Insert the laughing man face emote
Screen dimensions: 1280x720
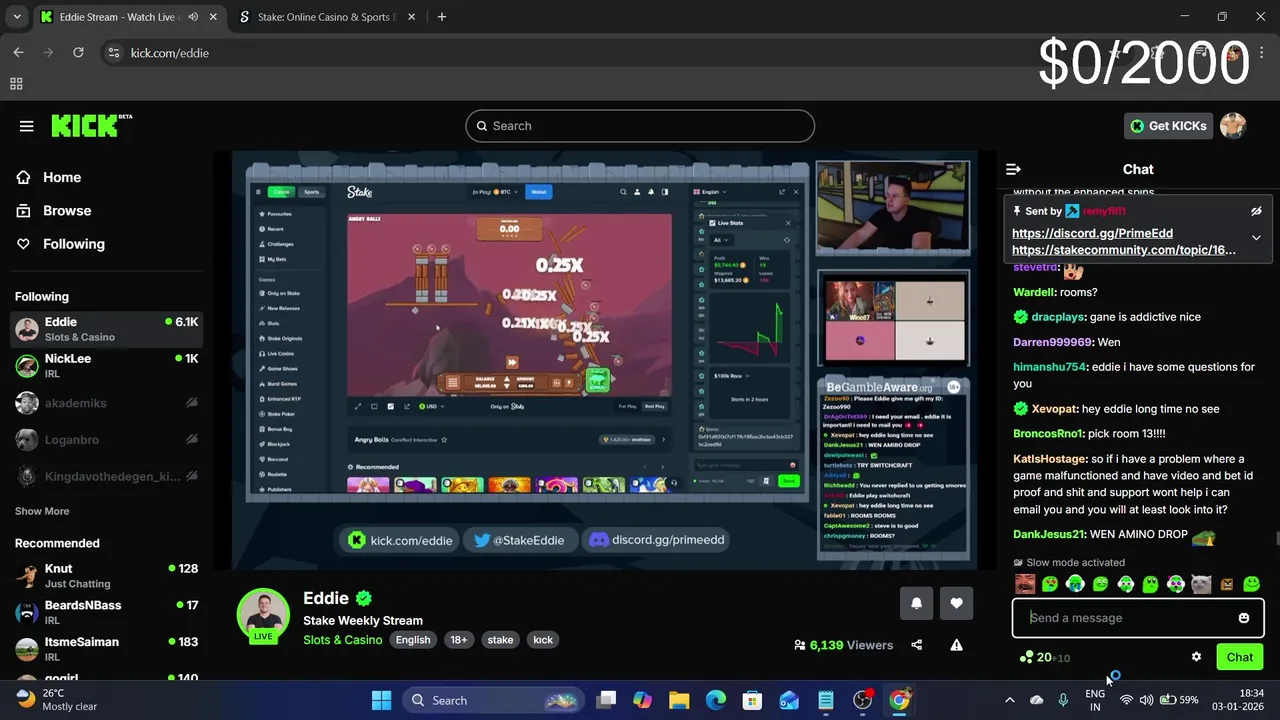click(1025, 584)
